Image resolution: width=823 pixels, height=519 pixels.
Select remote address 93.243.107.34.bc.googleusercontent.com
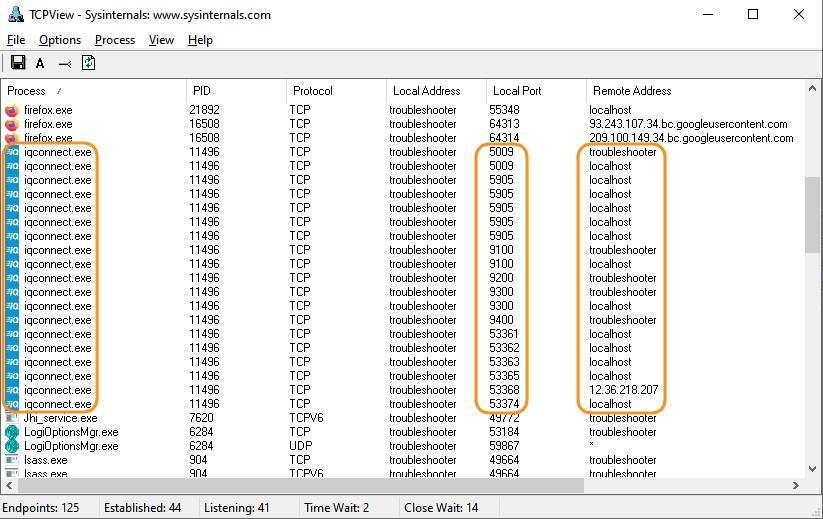(688, 124)
